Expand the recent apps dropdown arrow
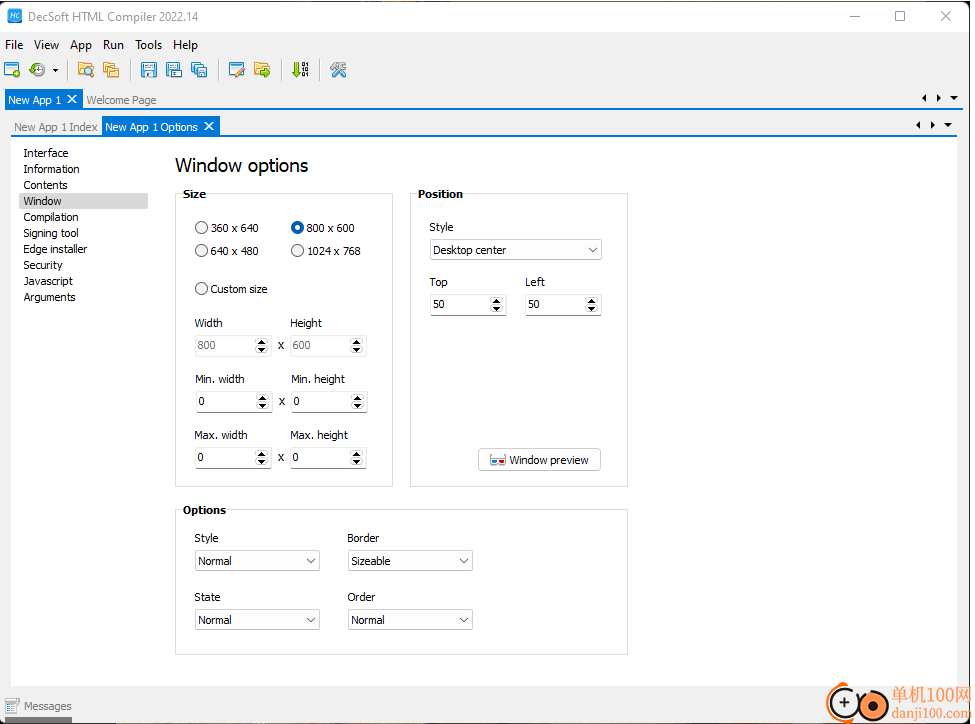The width and height of the screenshot is (975, 724). [x=55, y=70]
